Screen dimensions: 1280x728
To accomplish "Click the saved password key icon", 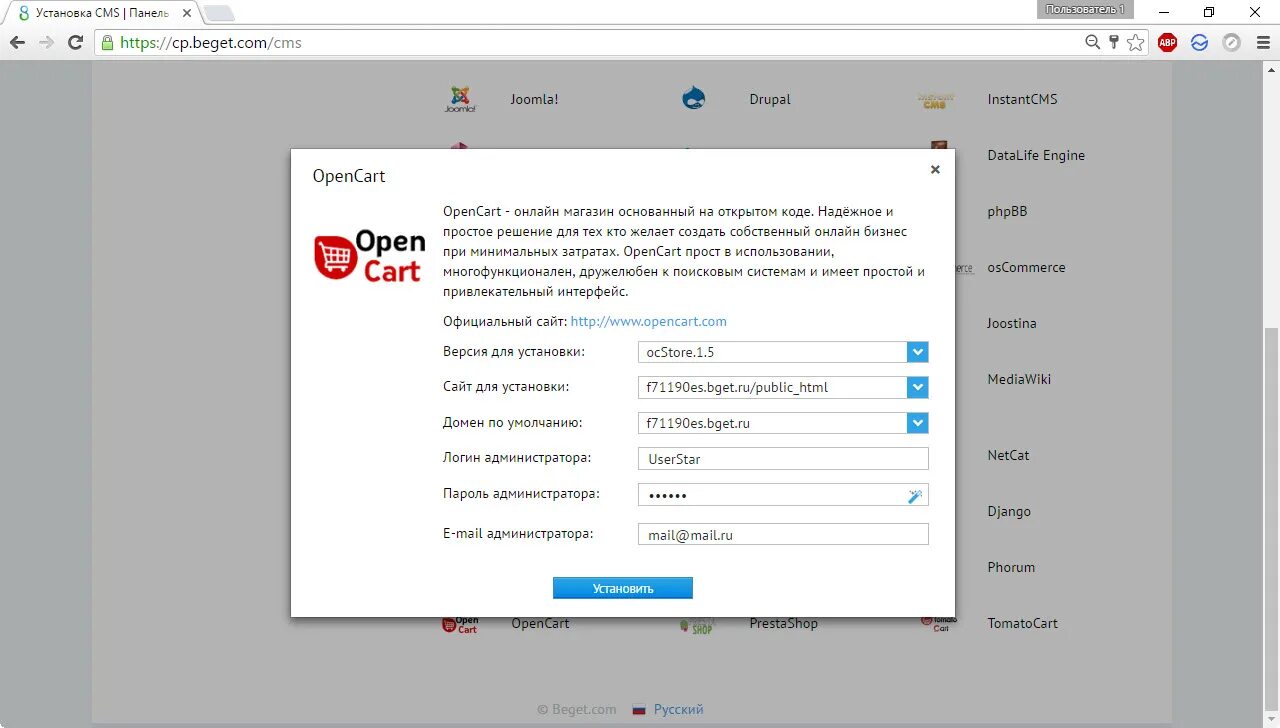I will [1114, 42].
